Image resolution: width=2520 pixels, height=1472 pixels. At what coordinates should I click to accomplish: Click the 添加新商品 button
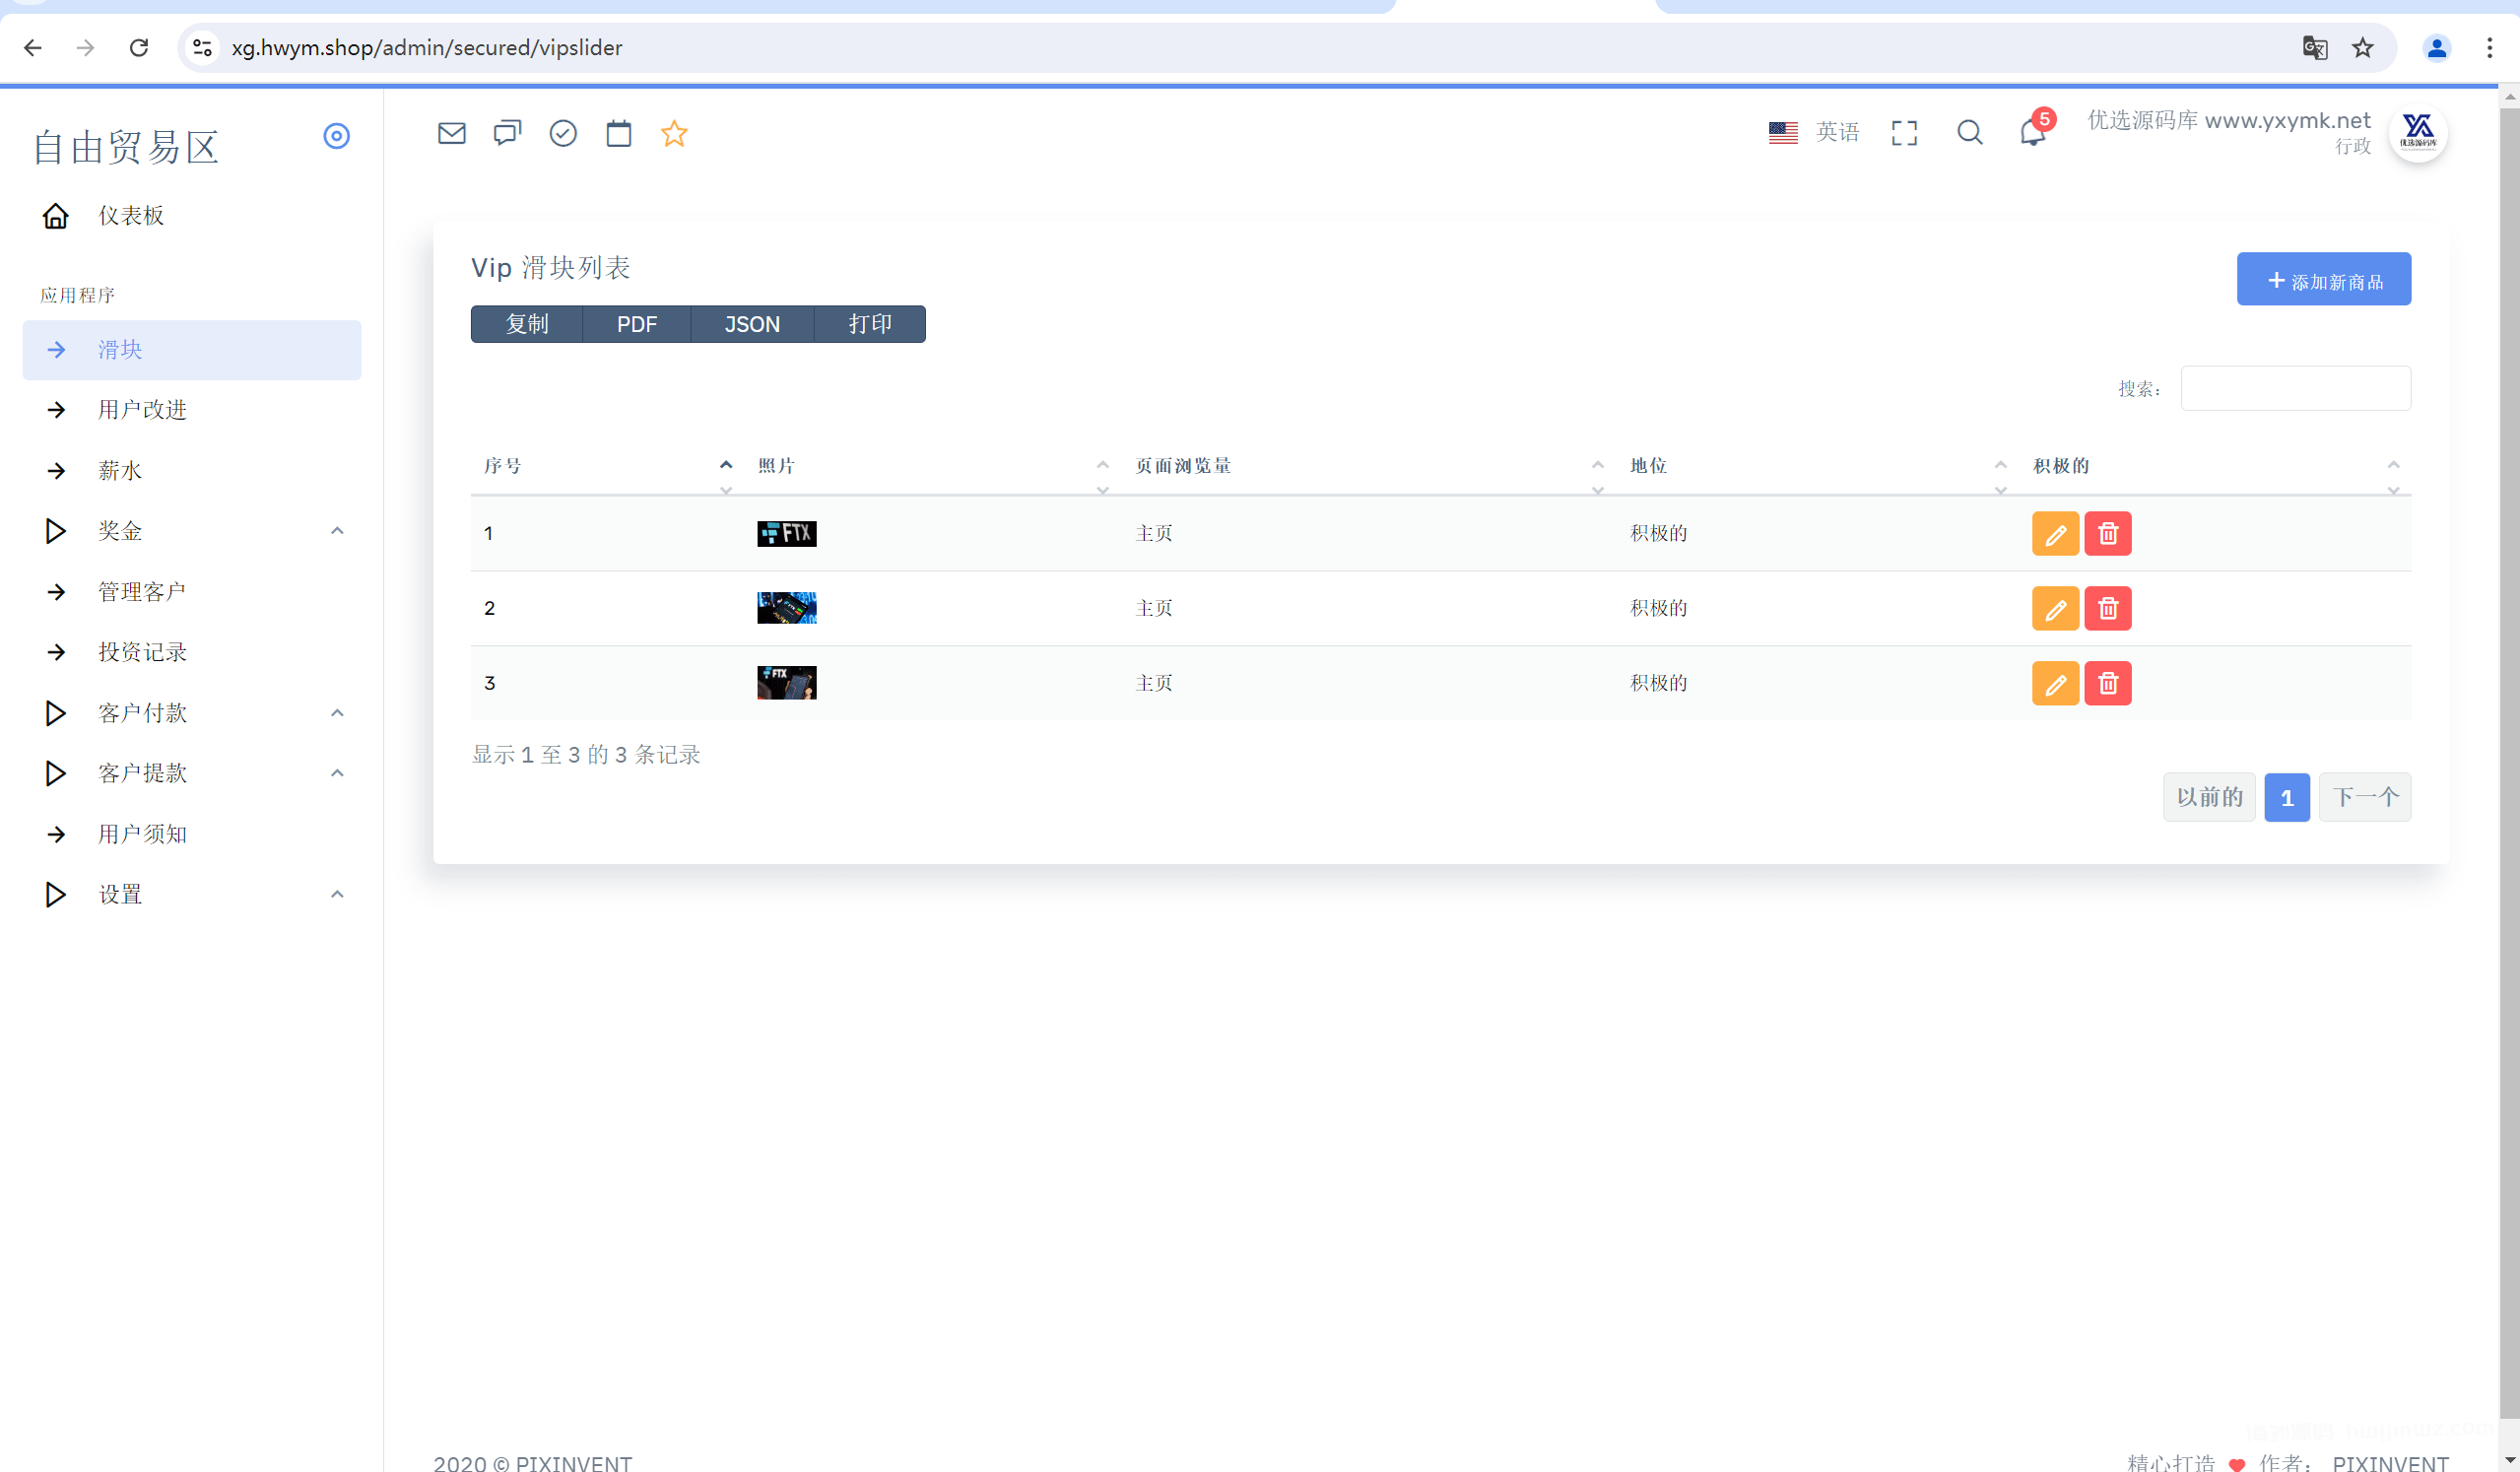(2323, 280)
